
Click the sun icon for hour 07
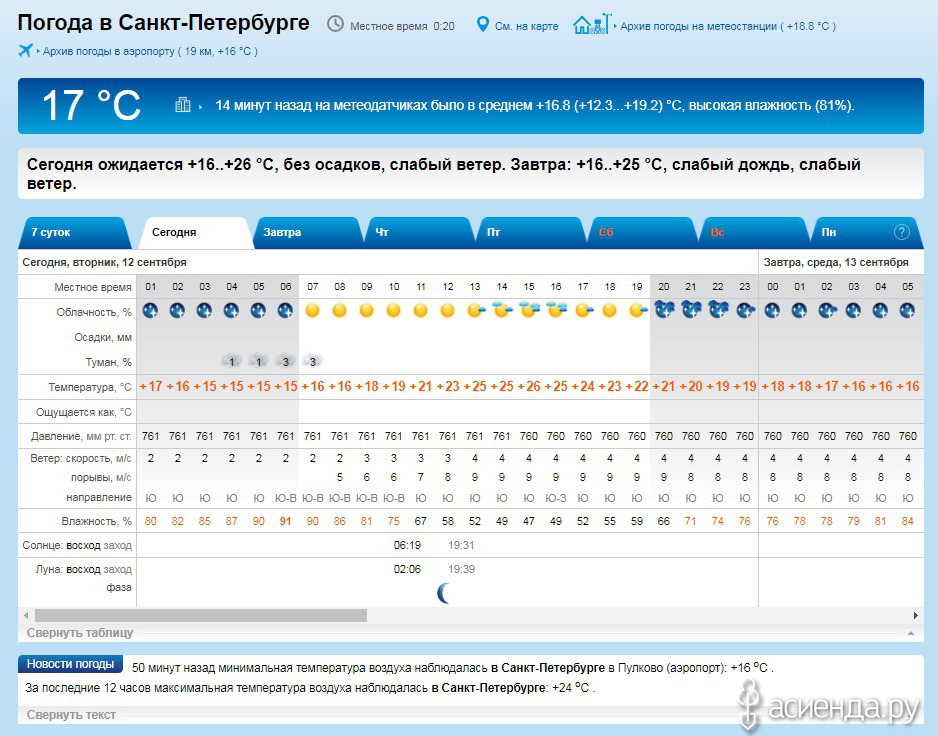click(x=312, y=311)
